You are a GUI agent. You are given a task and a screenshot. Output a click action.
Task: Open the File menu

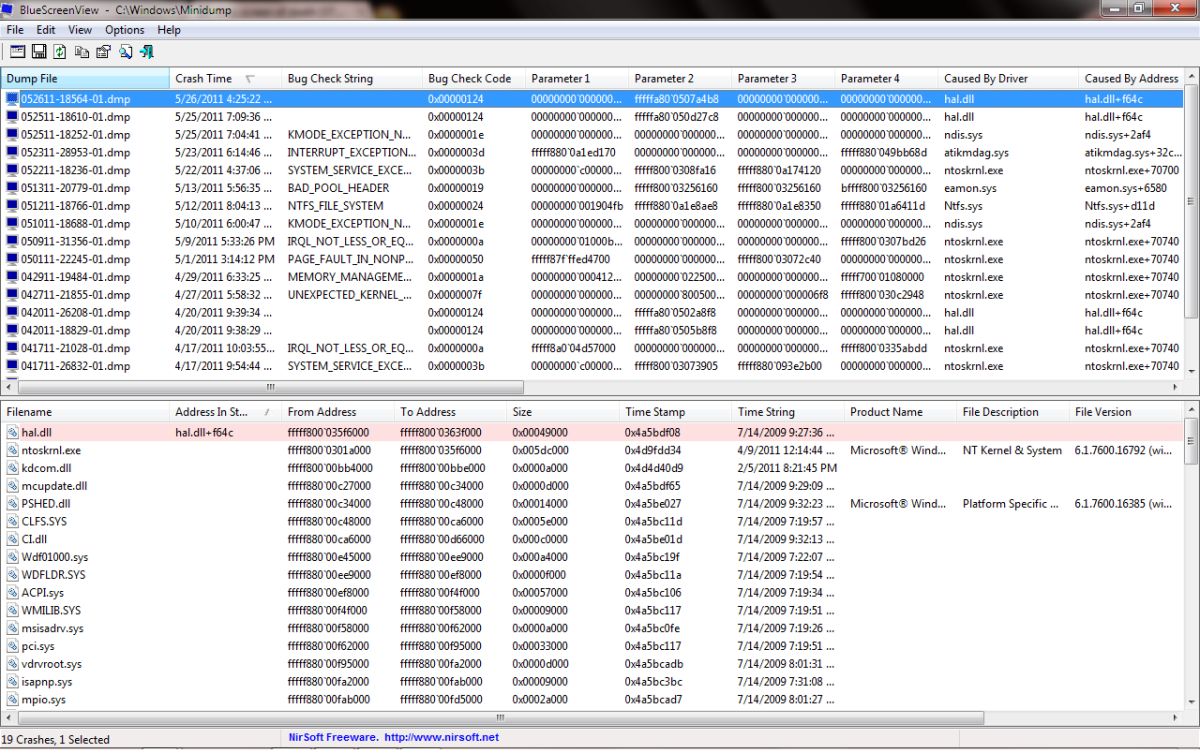(x=15, y=30)
